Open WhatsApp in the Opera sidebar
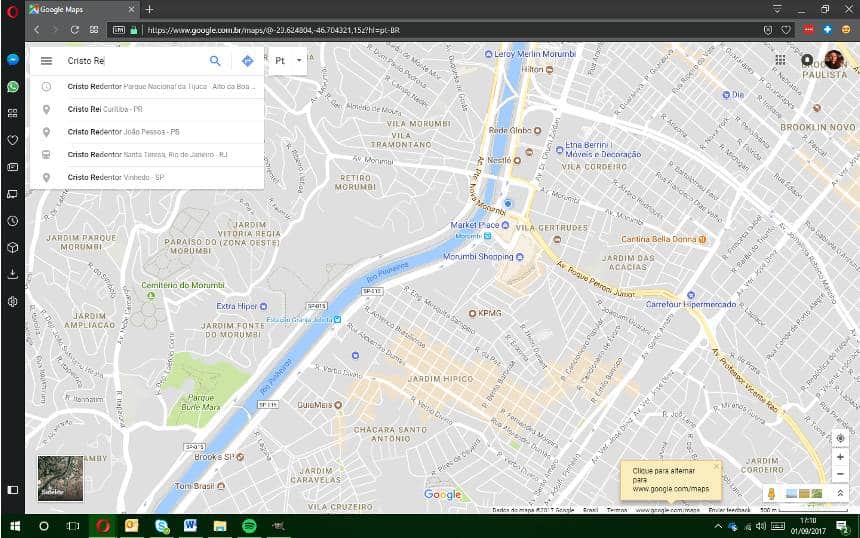 coord(13,87)
